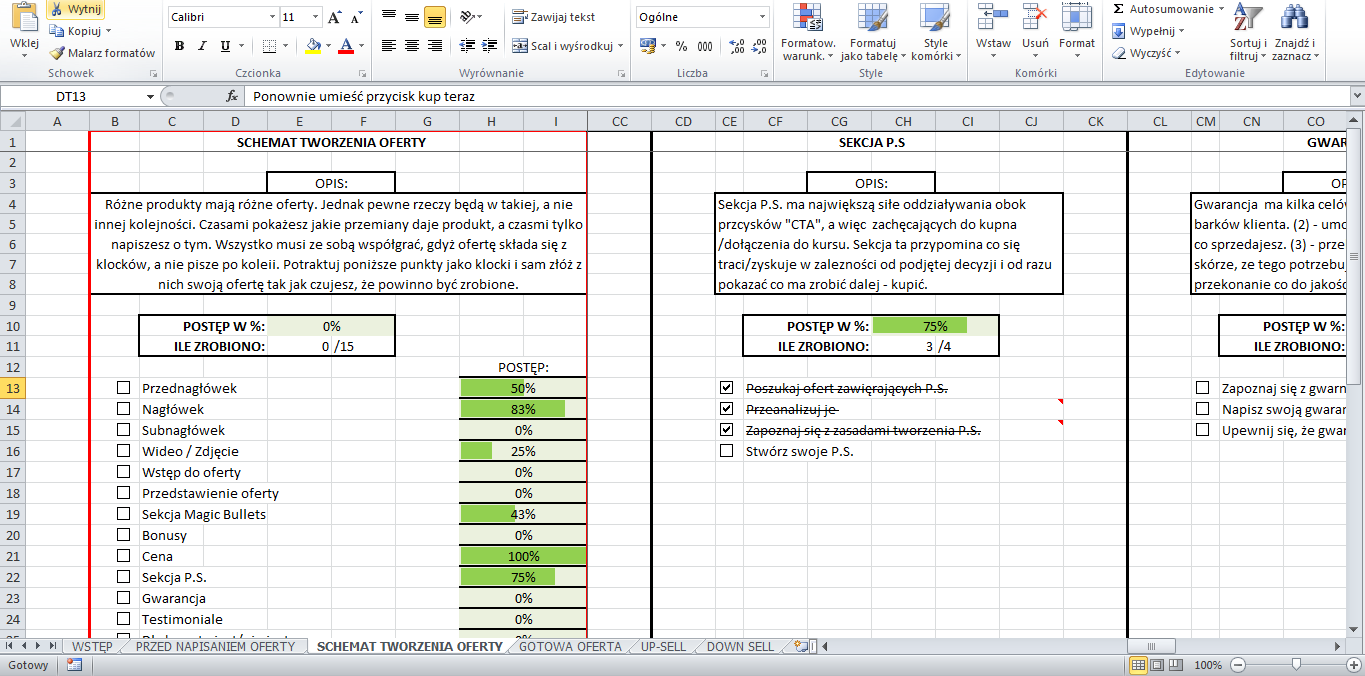
Task: Open the UP-SELL sheet tab
Action: pos(663,647)
